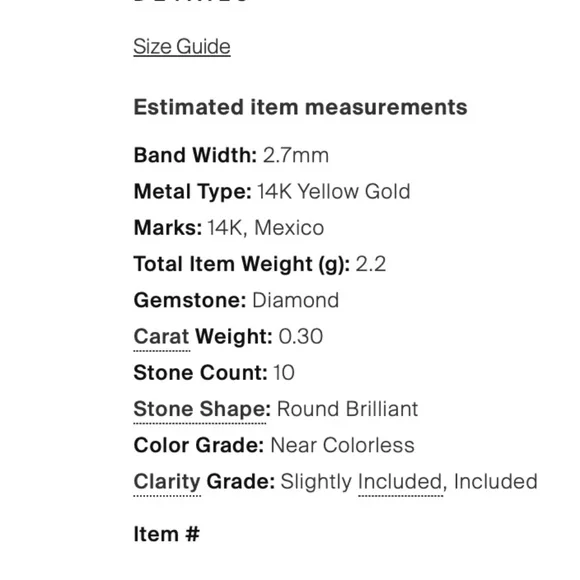Screen dimensions: 580x580
Task: Click the underlined Stone Shape term
Action: (x=202, y=409)
